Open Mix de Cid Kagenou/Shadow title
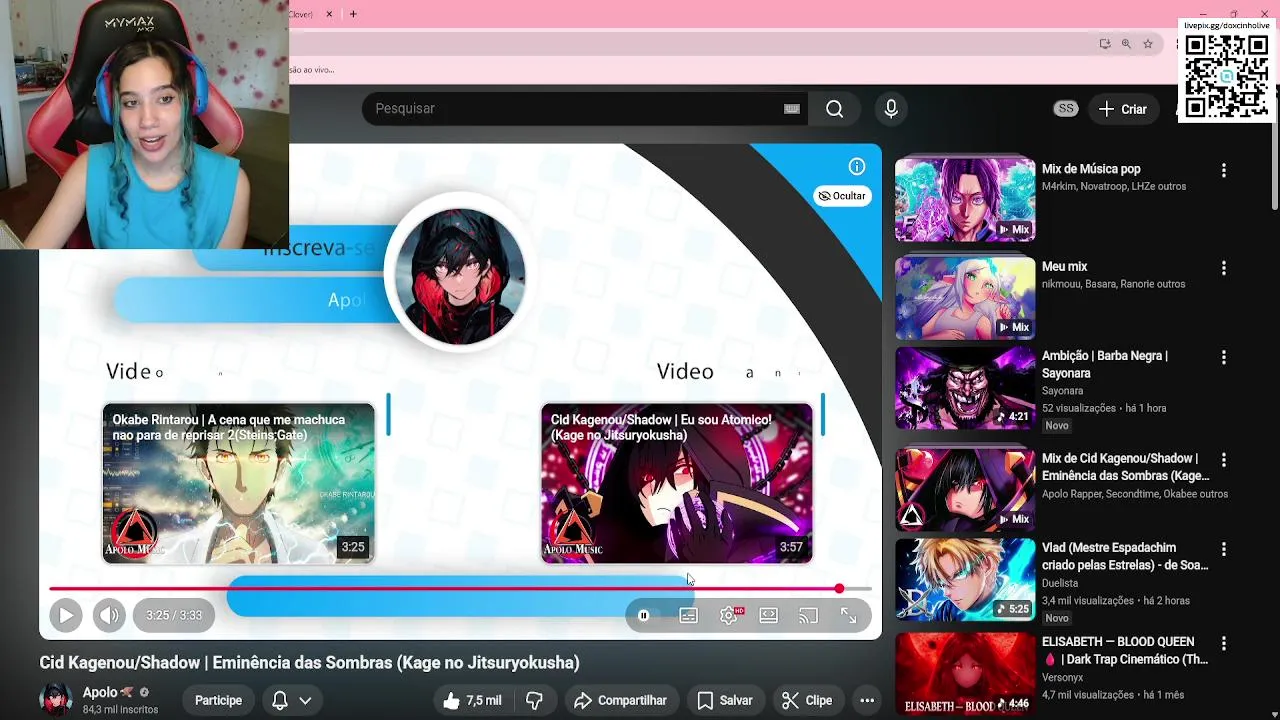The height and width of the screenshot is (720, 1280). (1125, 467)
